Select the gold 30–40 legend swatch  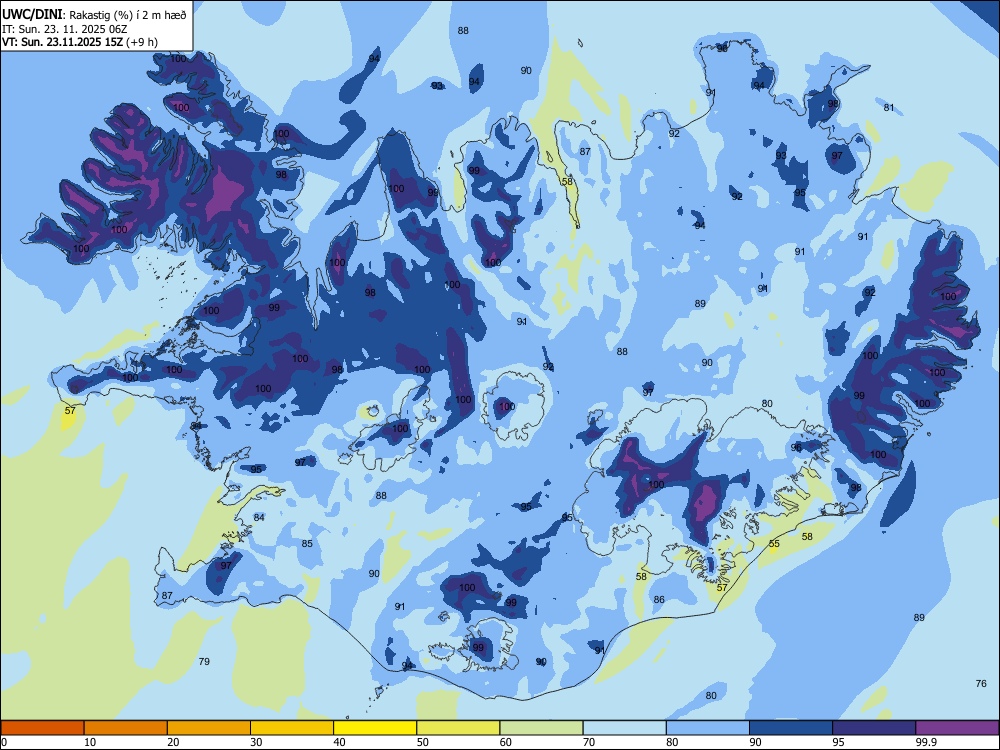coord(292,728)
